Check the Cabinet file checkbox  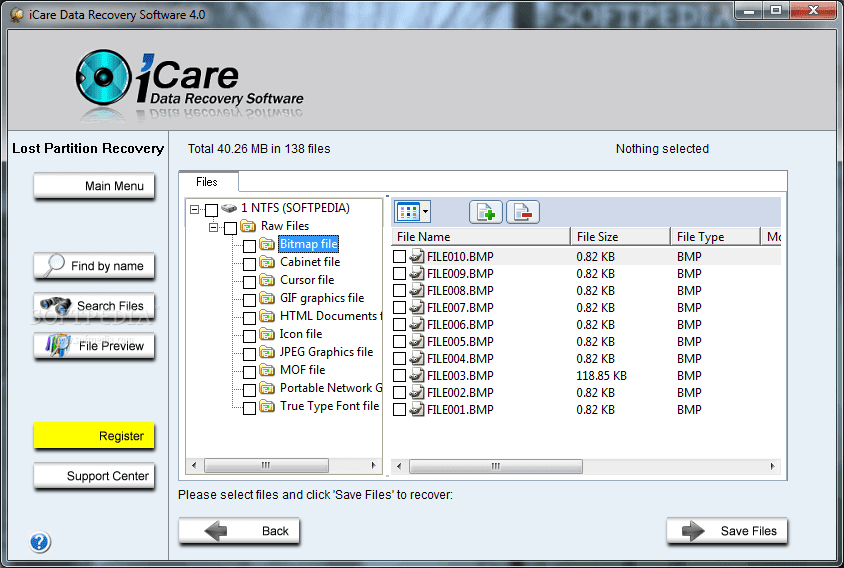click(249, 264)
